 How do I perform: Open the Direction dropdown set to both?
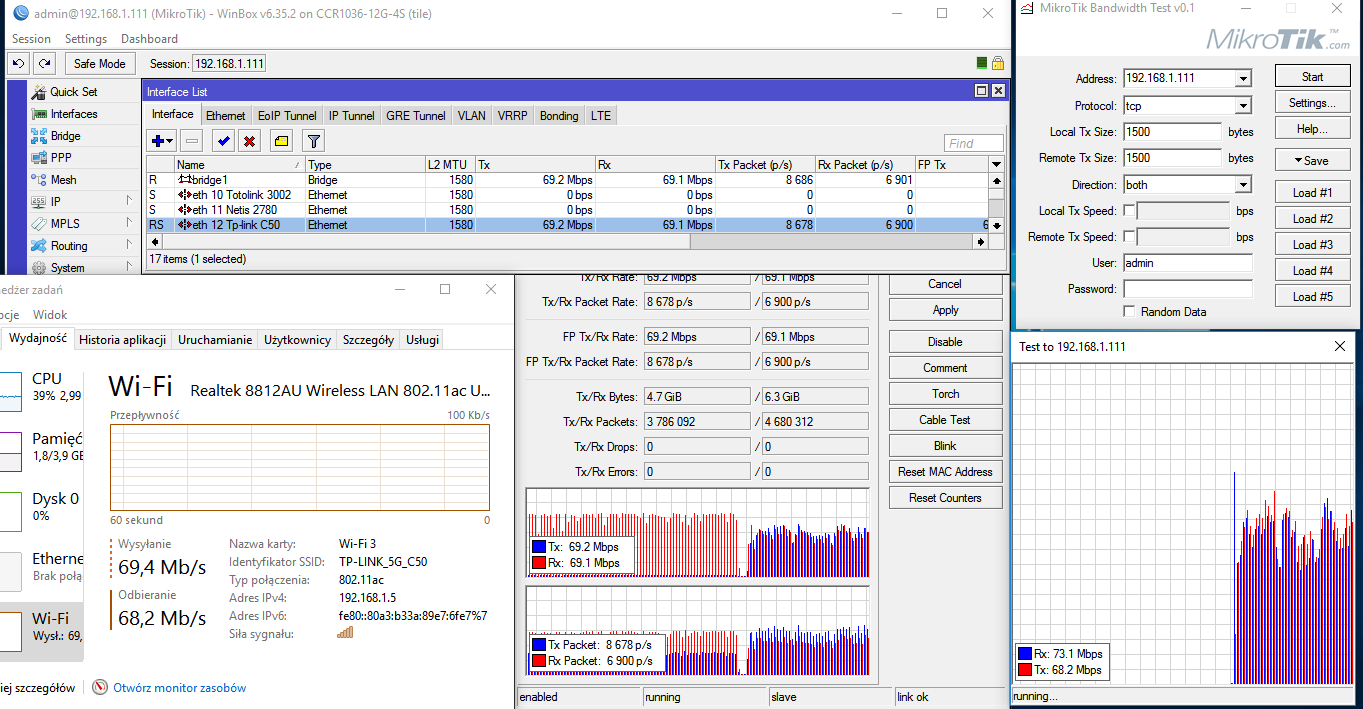click(x=1243, y=185)
